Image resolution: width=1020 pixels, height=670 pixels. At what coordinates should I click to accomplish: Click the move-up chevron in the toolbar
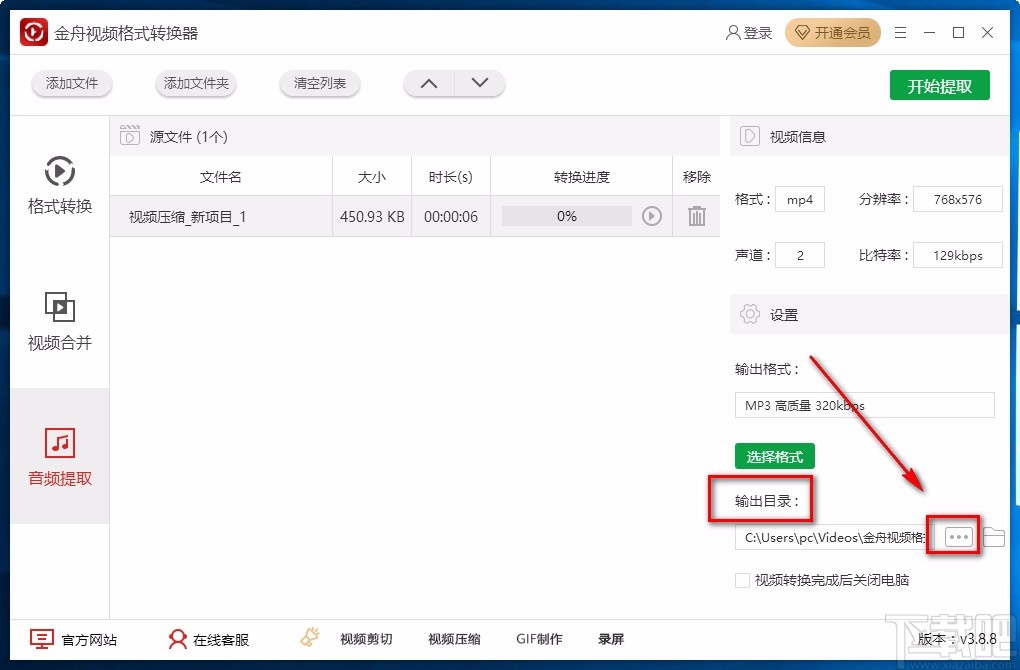click(x=428, y=84)
